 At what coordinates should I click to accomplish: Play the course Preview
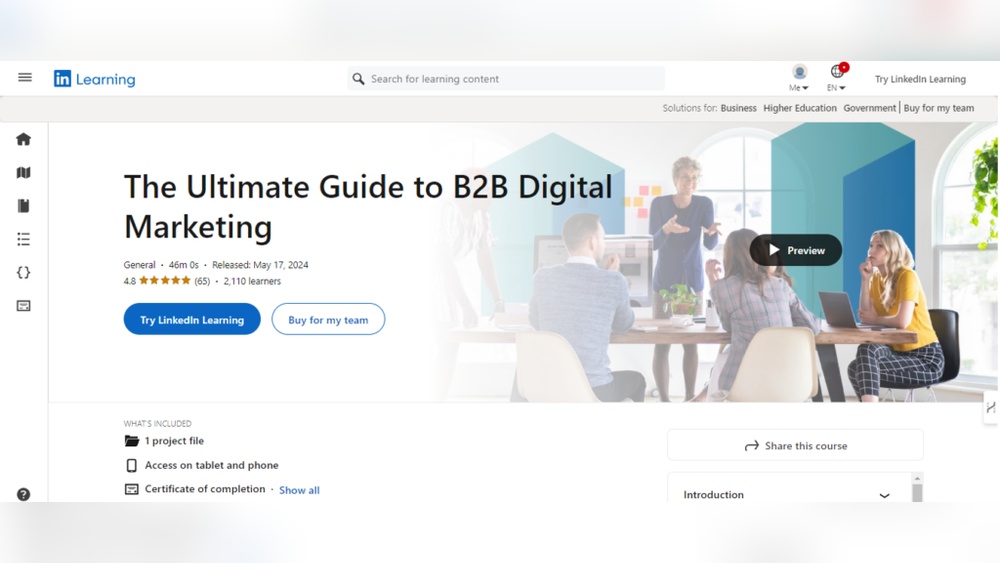point(795,250)
